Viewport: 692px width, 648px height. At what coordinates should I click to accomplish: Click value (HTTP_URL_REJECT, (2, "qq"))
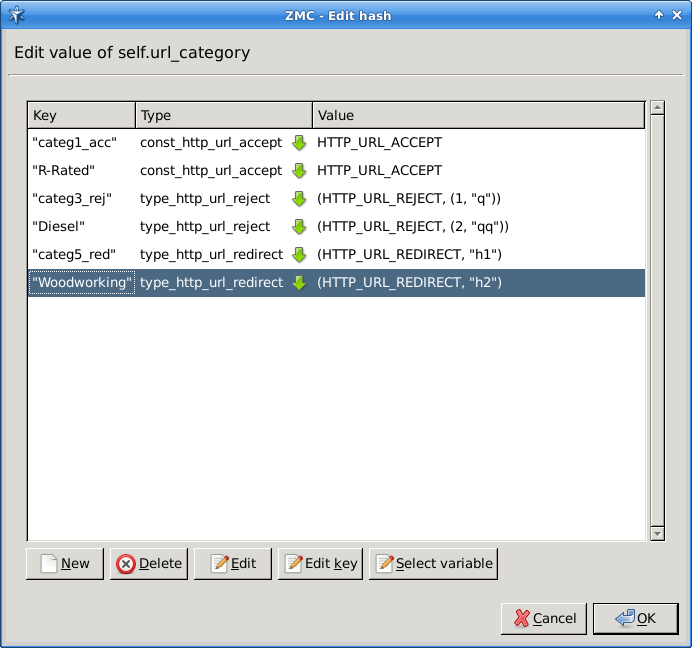[x=413, y=226]
